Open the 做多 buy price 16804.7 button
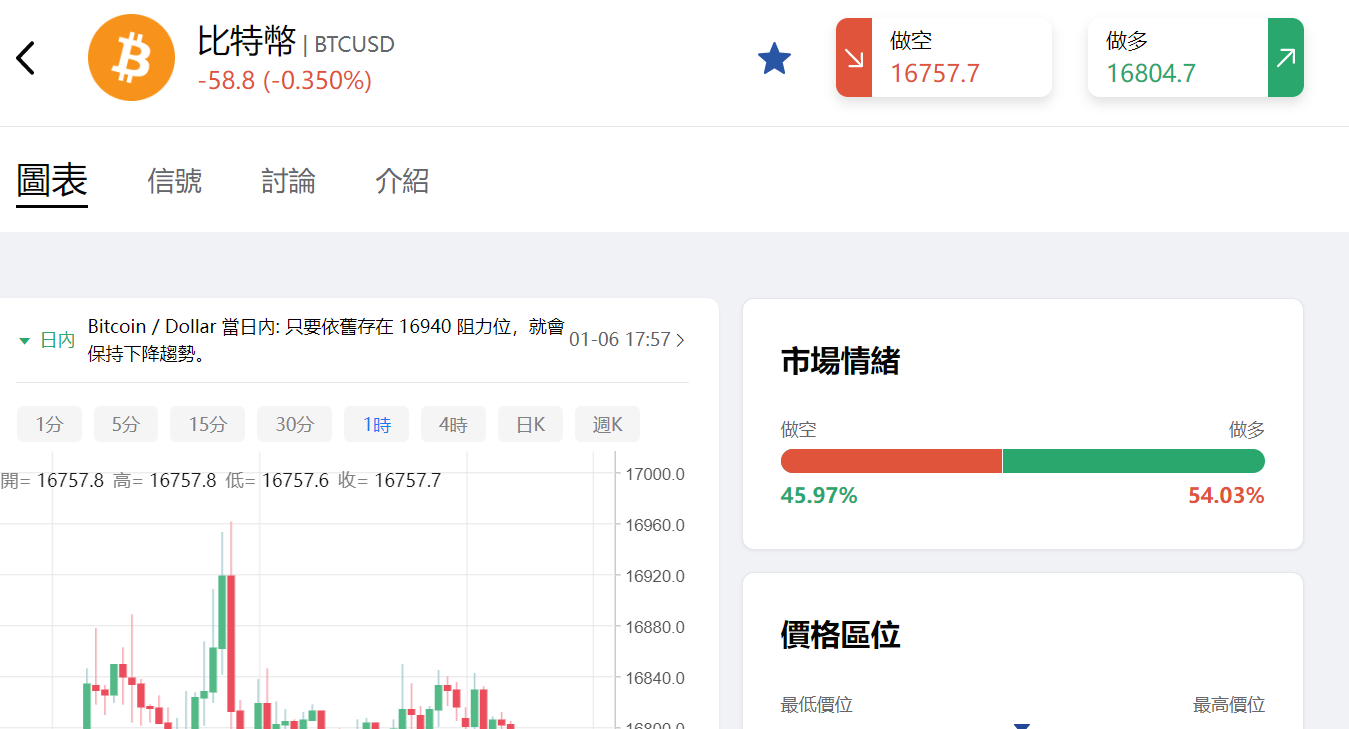The image size is (1349, 729). click(x=1196, y=58)
